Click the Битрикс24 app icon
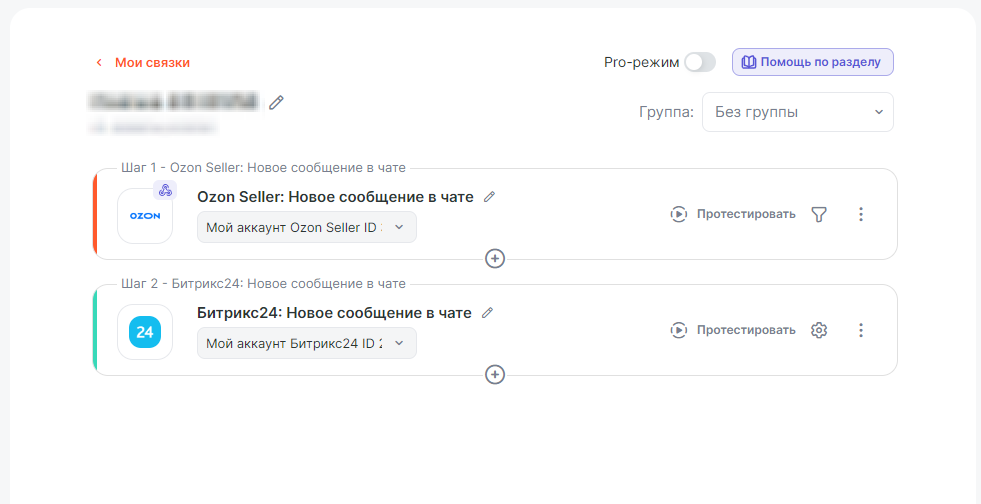This screenshot has width=981, height=504. click(145, 332)
